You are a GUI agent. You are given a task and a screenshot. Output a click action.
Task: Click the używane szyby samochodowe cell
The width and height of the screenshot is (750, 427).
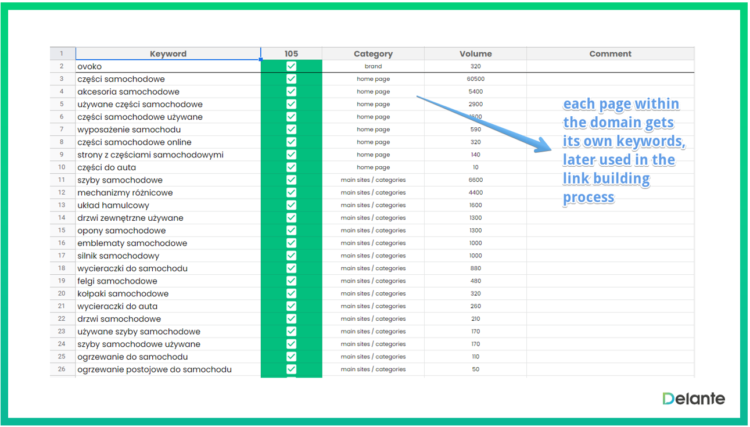(168, 331)
